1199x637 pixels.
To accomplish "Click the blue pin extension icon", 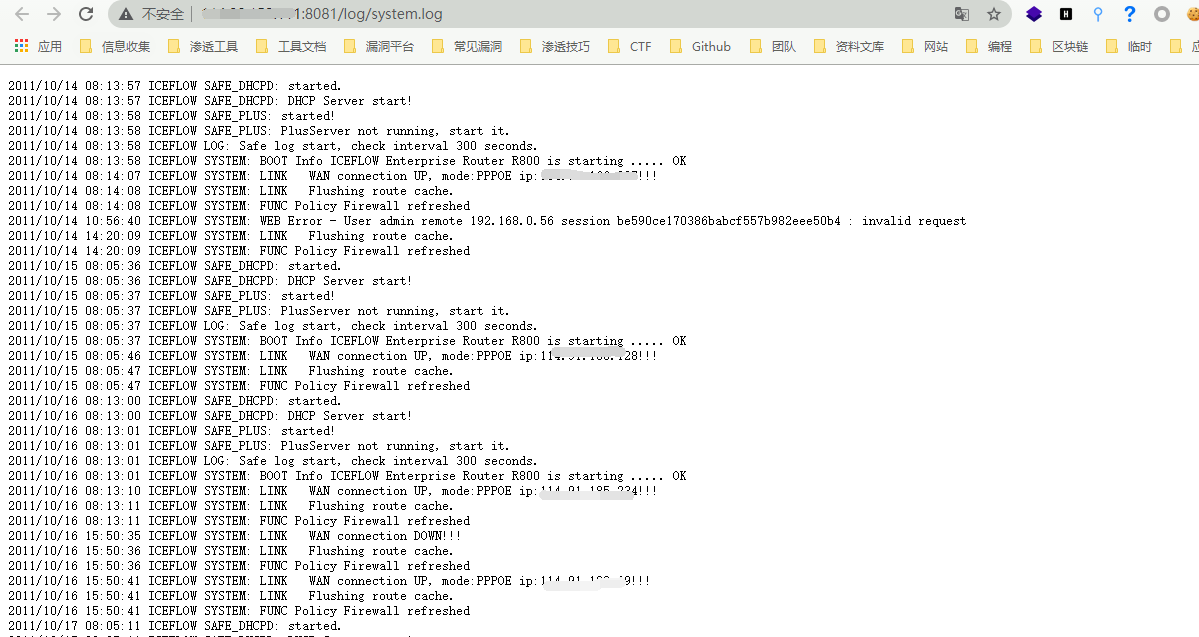I will (1098, 14).
